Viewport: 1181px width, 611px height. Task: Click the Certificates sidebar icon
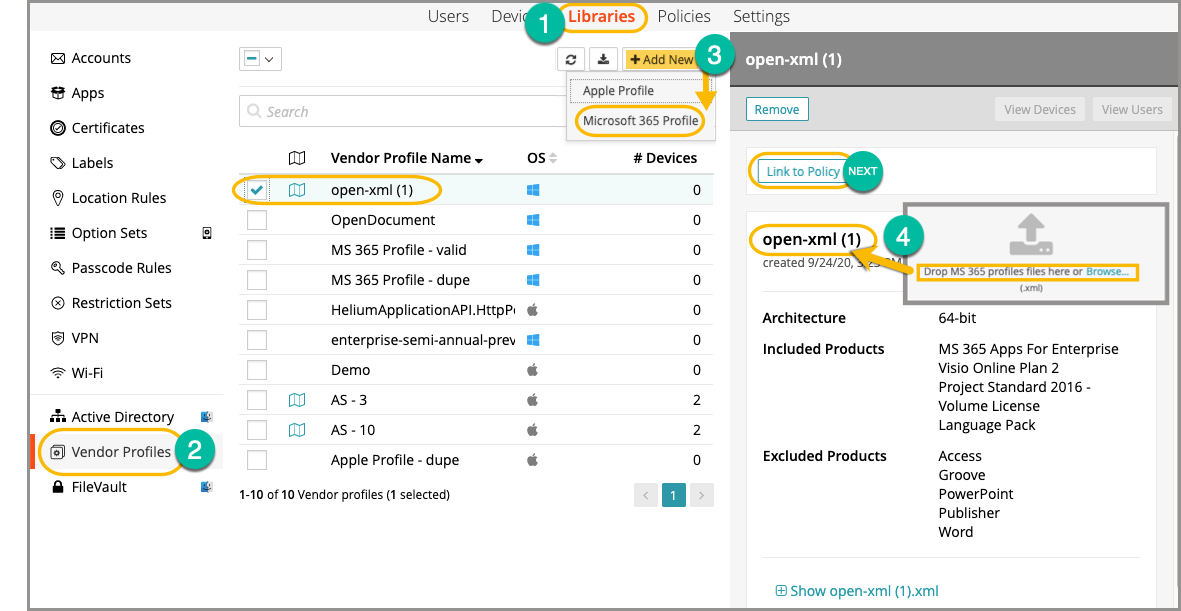point(58,128)
